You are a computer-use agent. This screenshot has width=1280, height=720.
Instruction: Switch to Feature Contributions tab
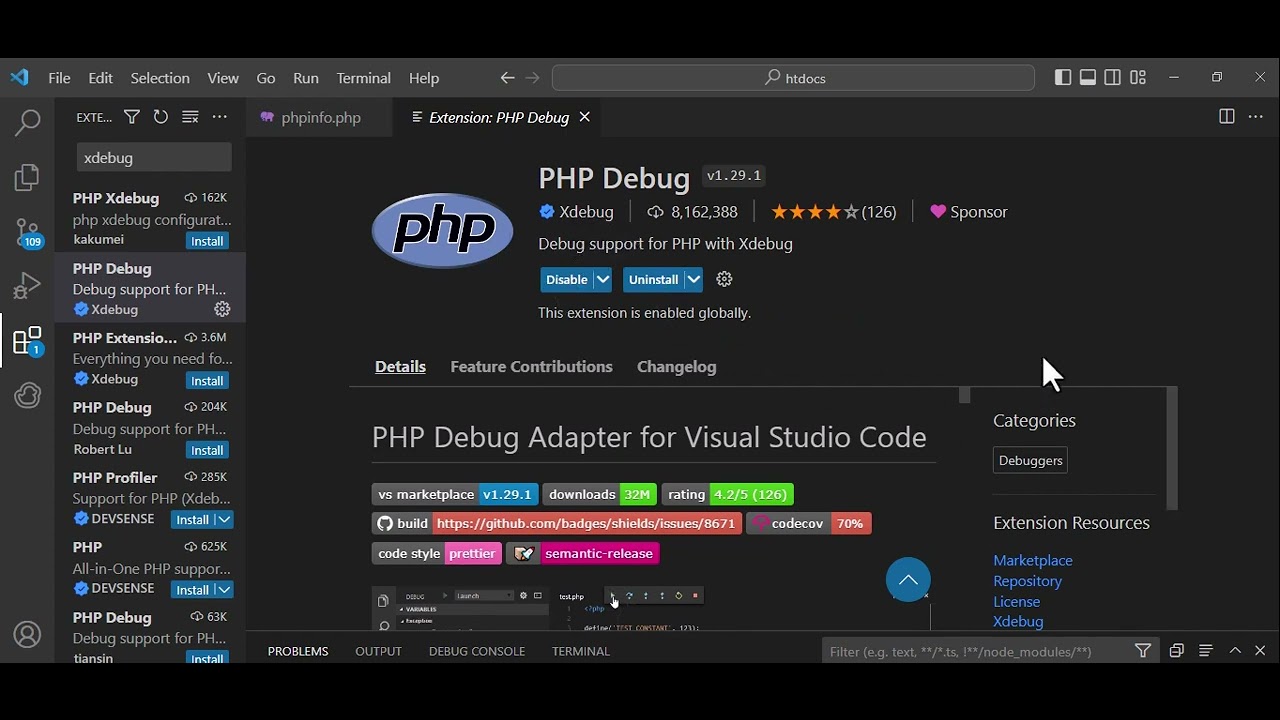(x=531, y=367)
